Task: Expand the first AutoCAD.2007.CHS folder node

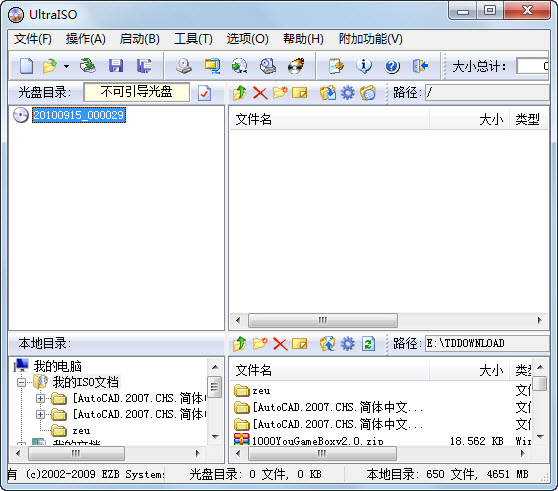Action: point(40,398)
